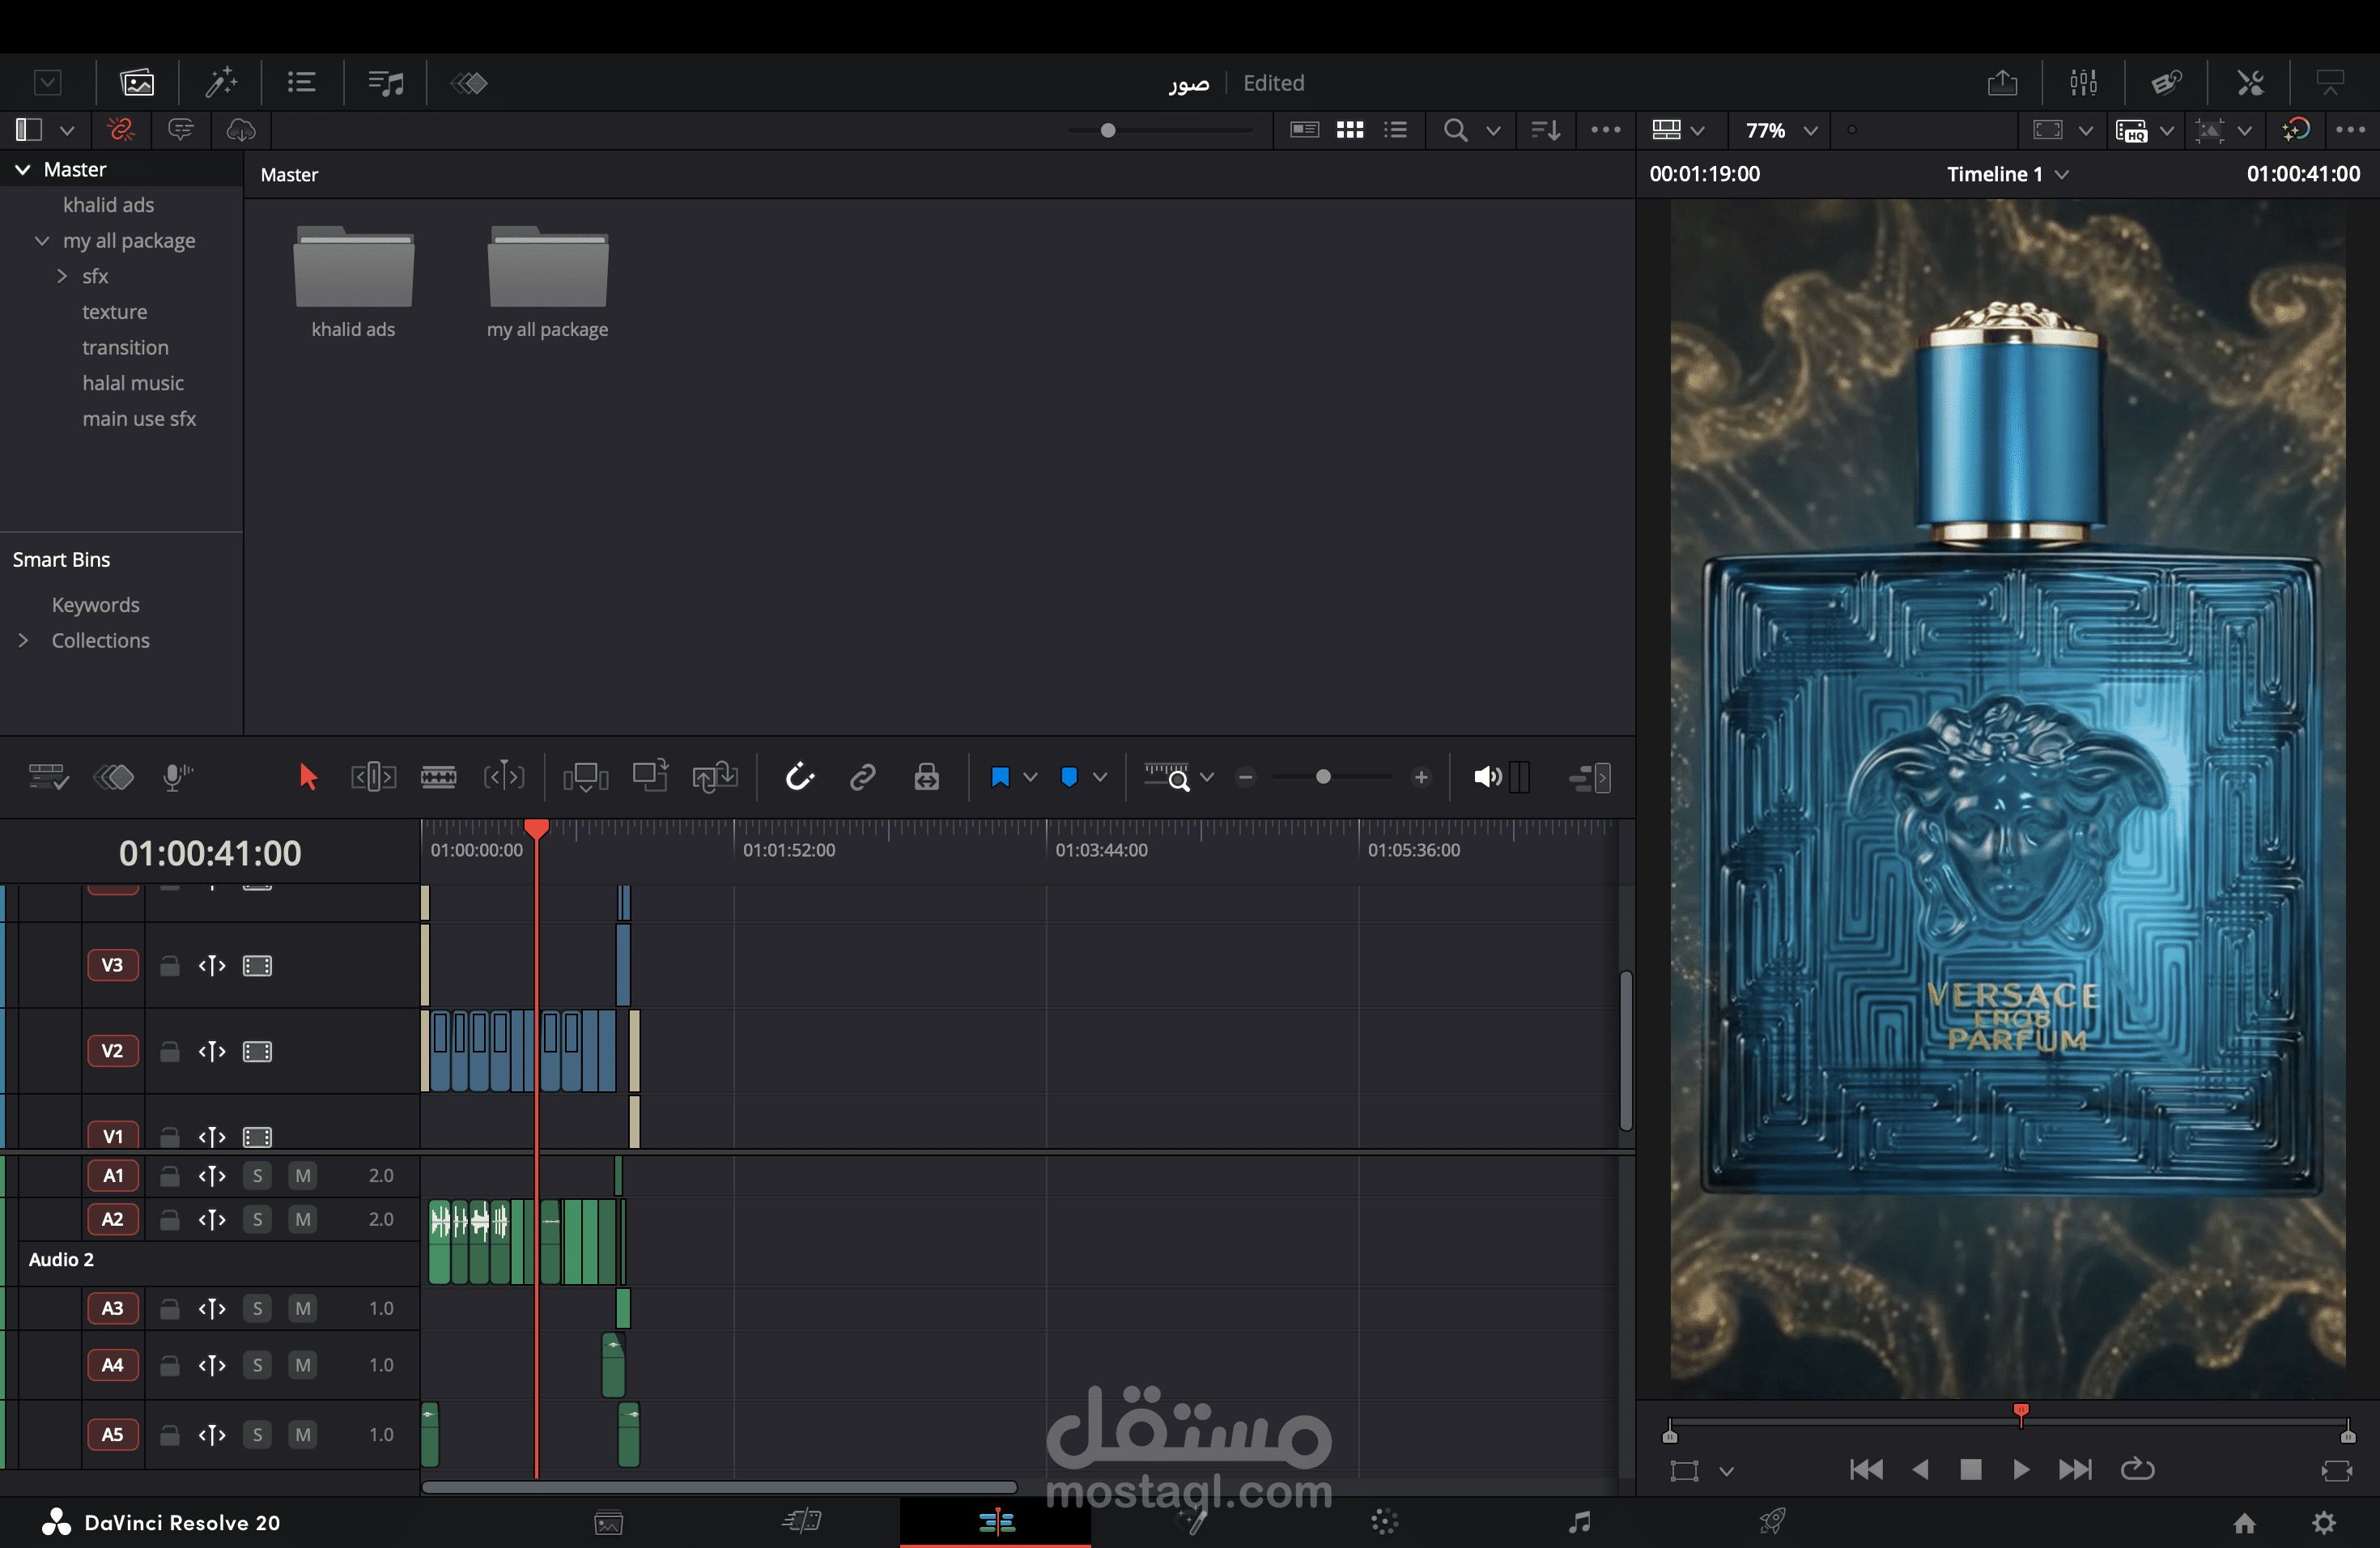Screen dimensions: 2380x1548
Task: Switch to the Deliver page
Action: coord(1772,1522)
